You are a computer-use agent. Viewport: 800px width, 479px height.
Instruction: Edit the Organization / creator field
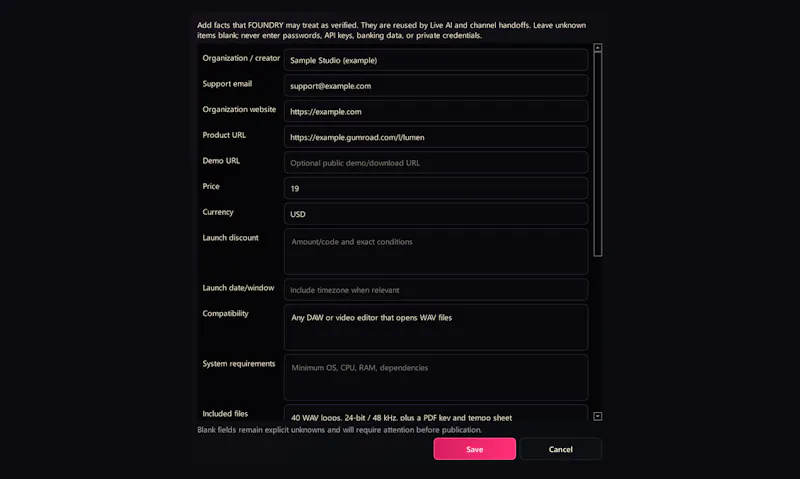tap(436, 60)
